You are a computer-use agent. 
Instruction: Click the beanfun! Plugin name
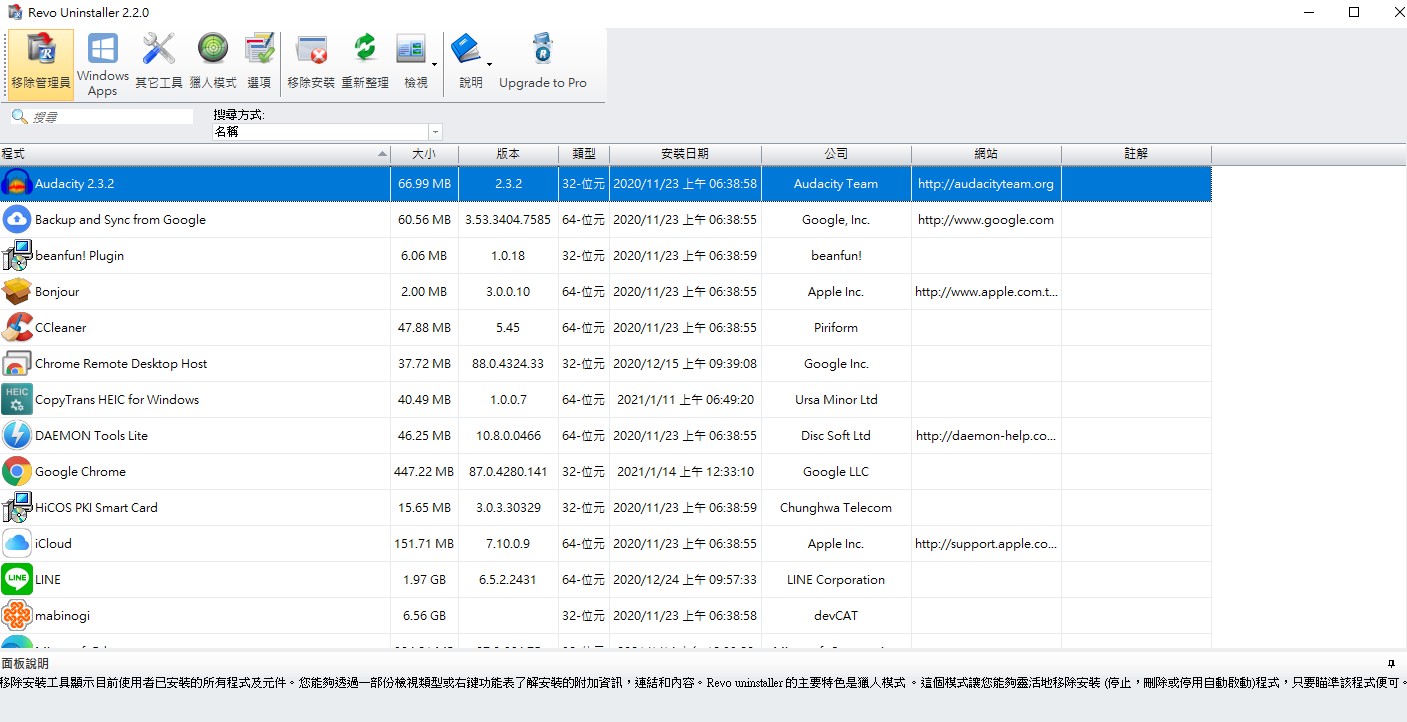(80, 256)
